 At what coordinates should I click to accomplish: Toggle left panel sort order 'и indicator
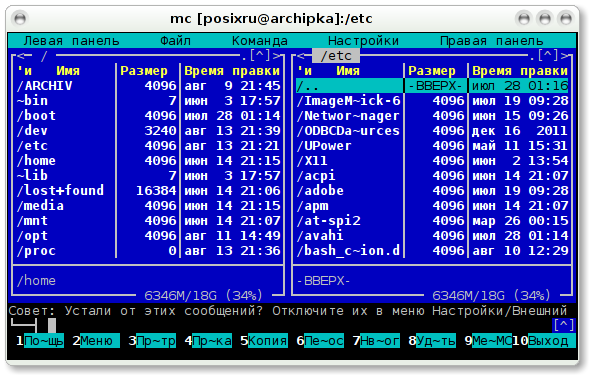tap(24, 71)
